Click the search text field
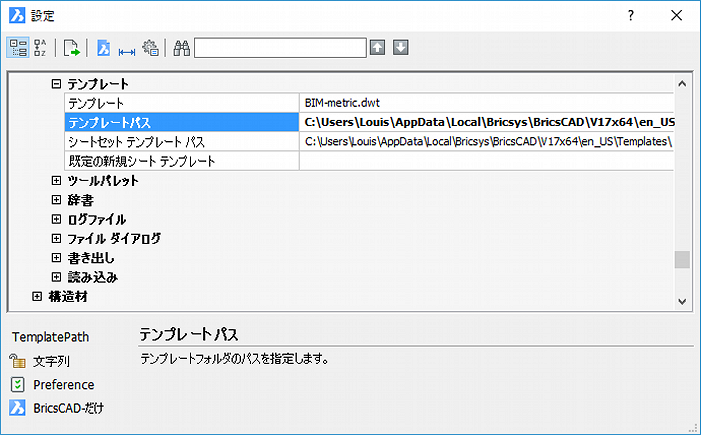Screen dimensions: 704x435 pyautogui.click(x=280, y=48)
